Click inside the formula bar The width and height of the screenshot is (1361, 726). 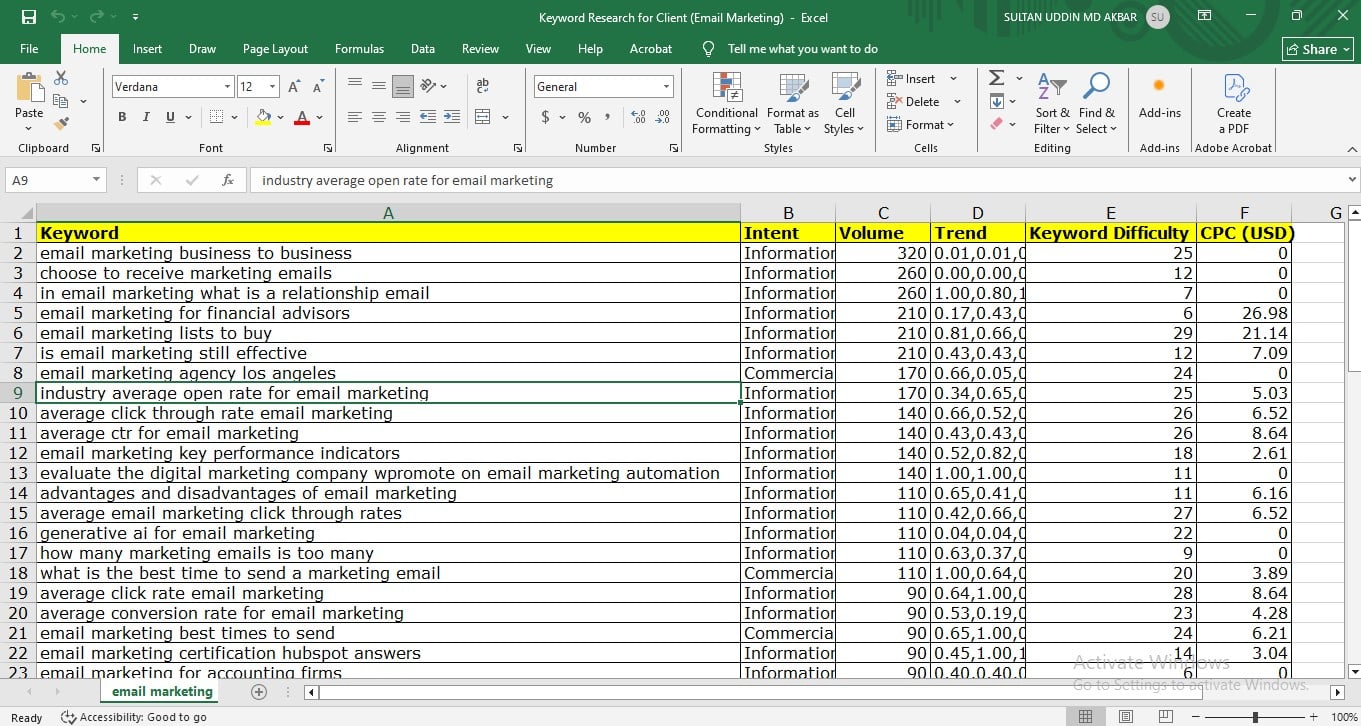point(600,180)
